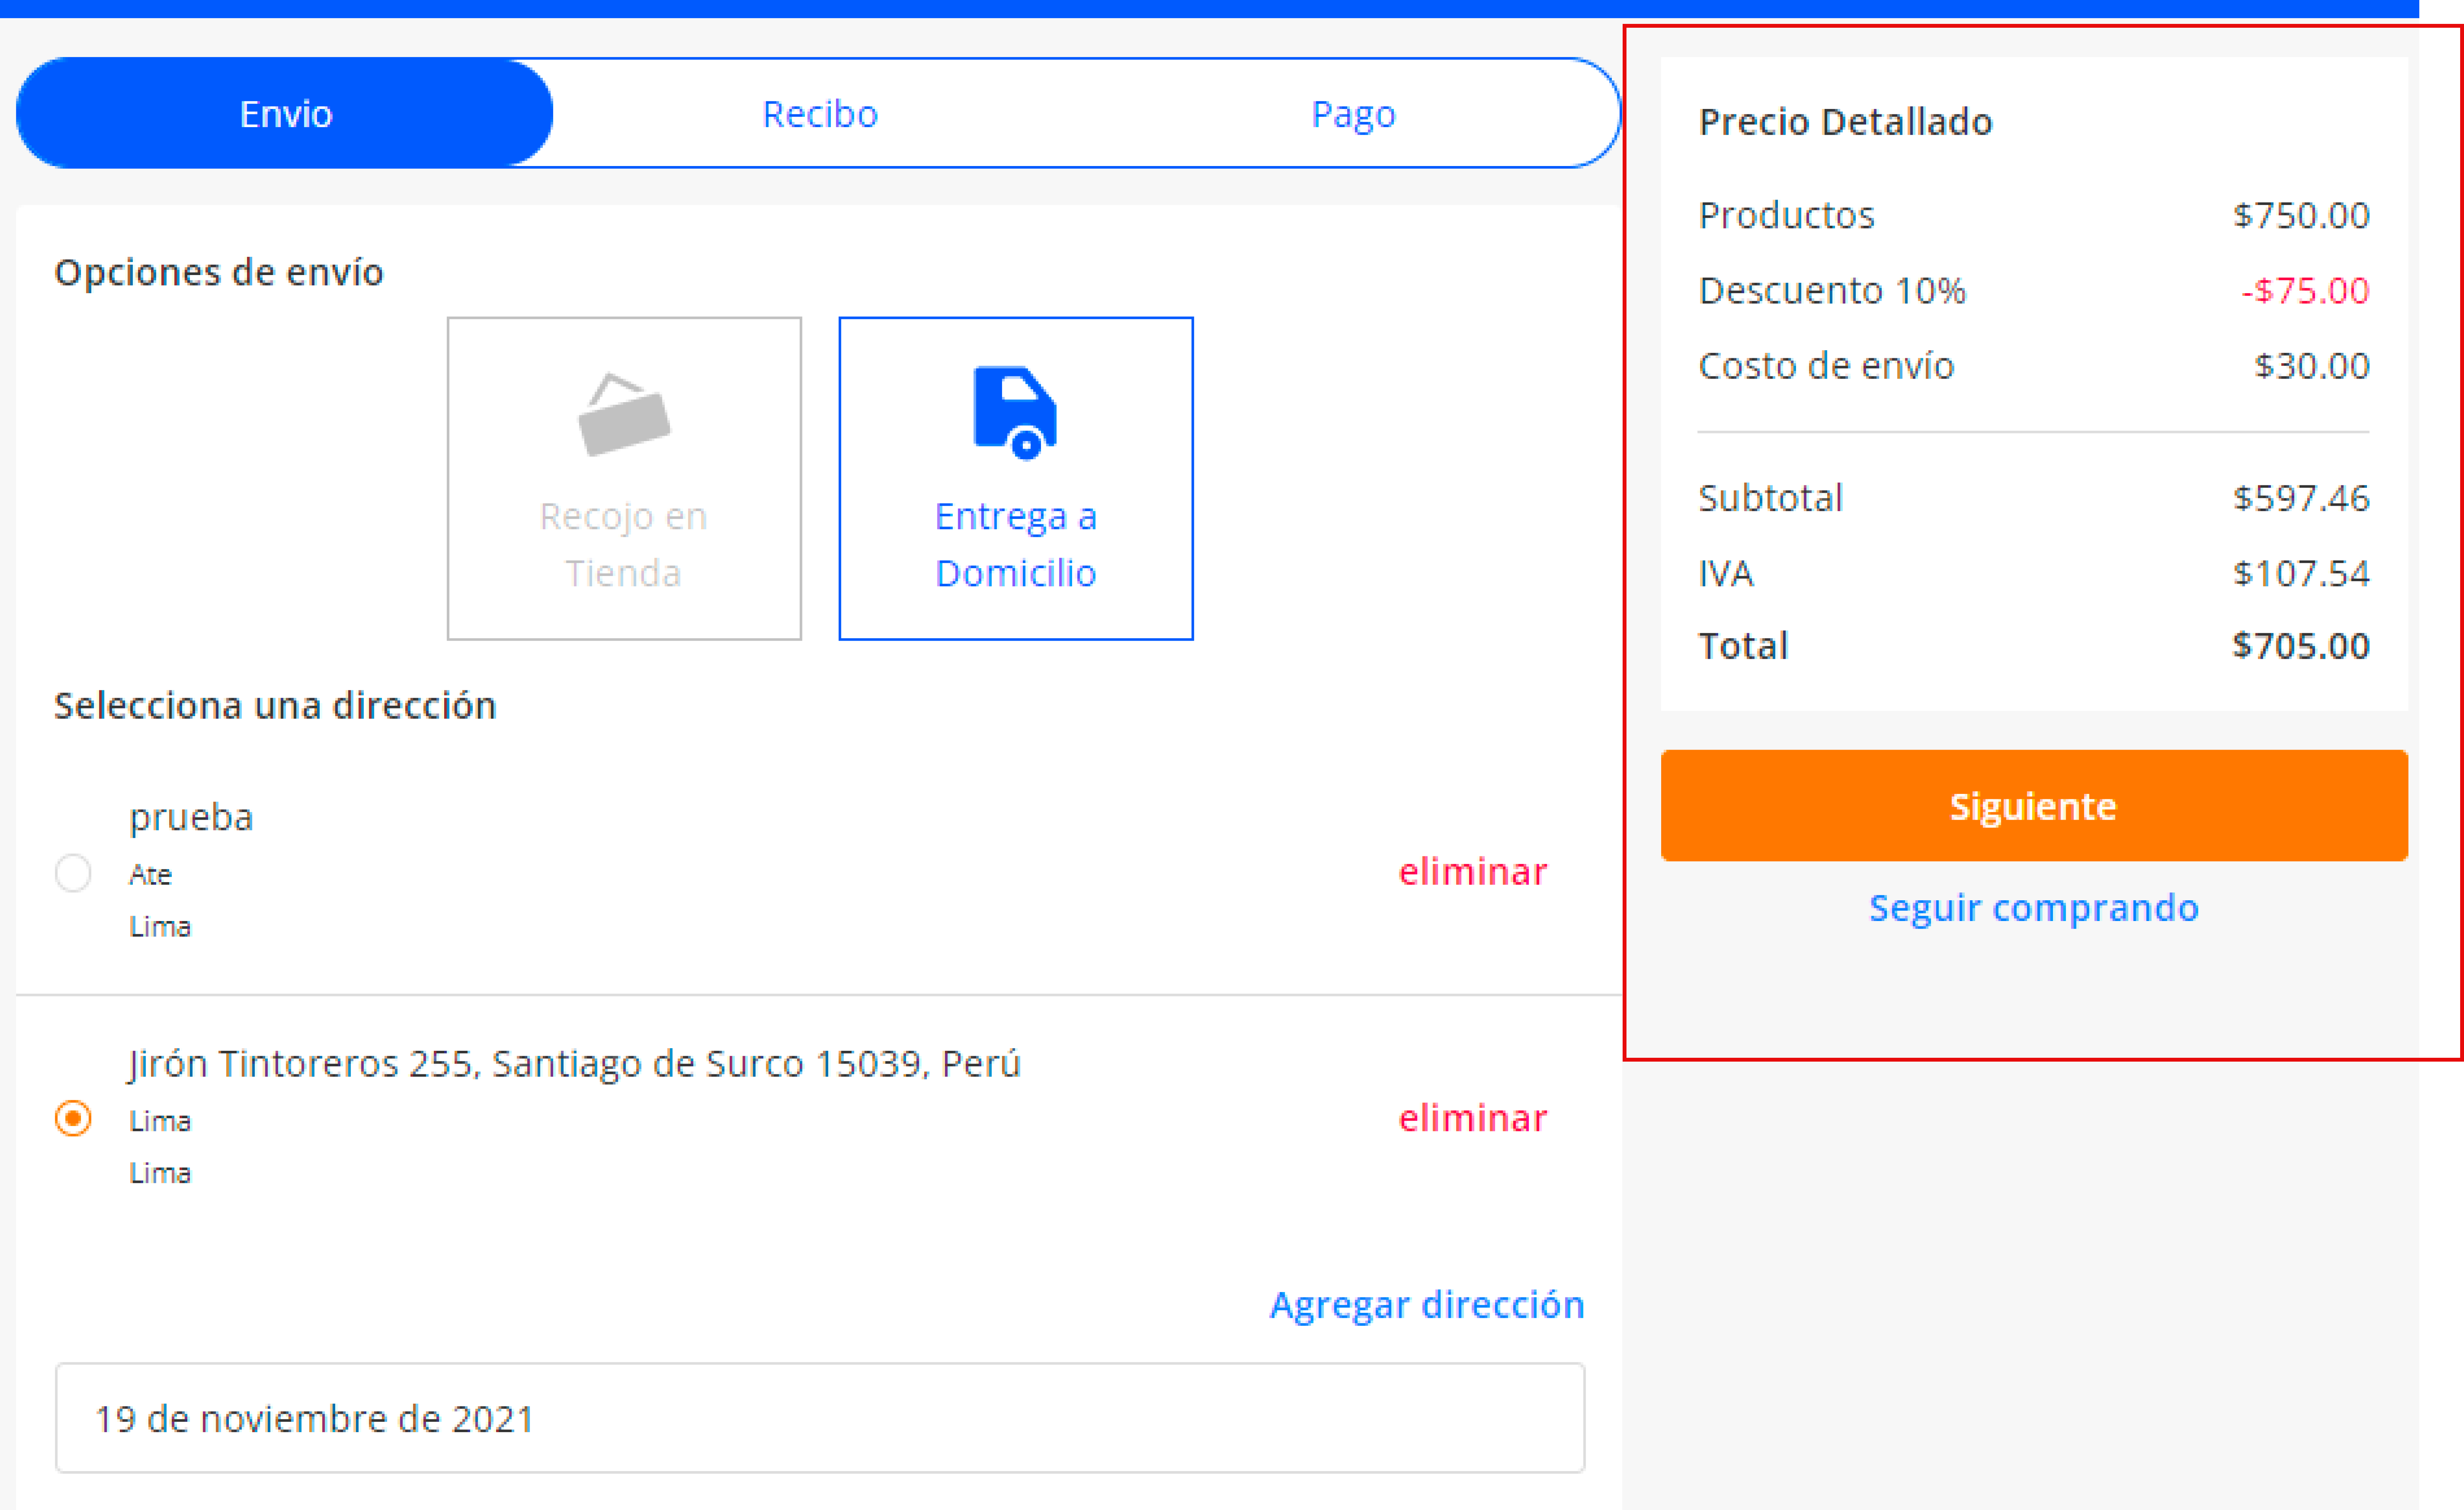Select the Jirón Tintoreros address radio button

pos(73,1118)
